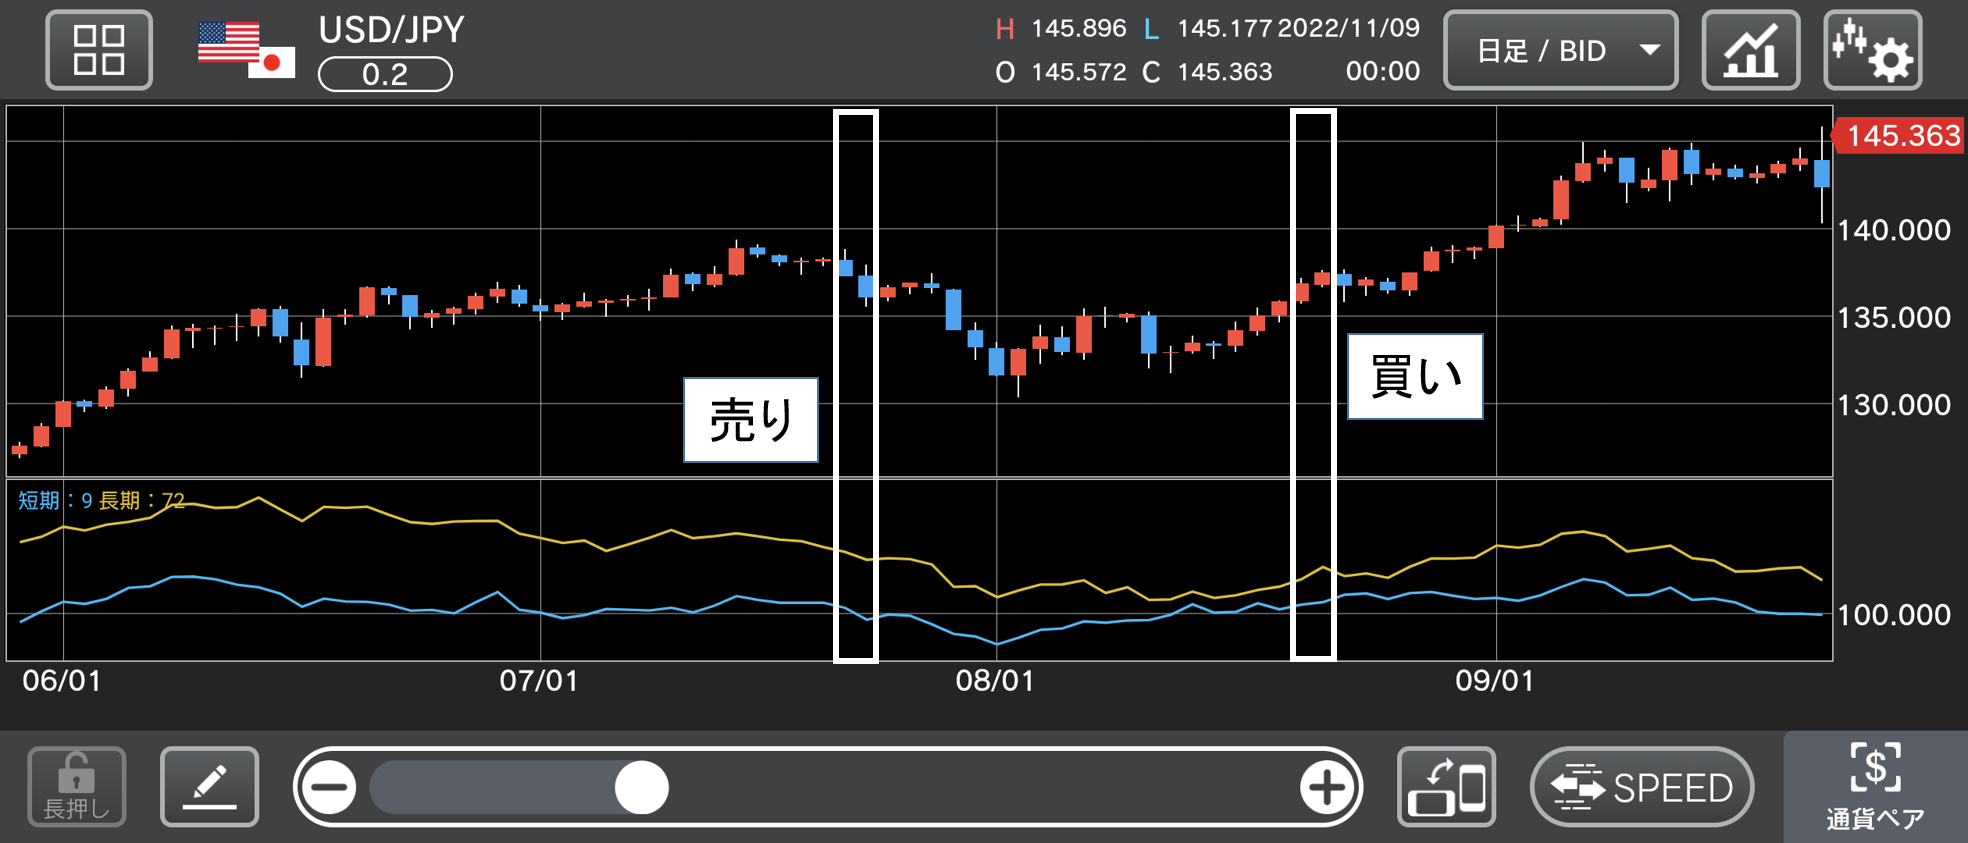The width and height of the screenshot is (1968, 843).
Task: Click the 100.000 indicator axis label
Action: [1894, 614]
